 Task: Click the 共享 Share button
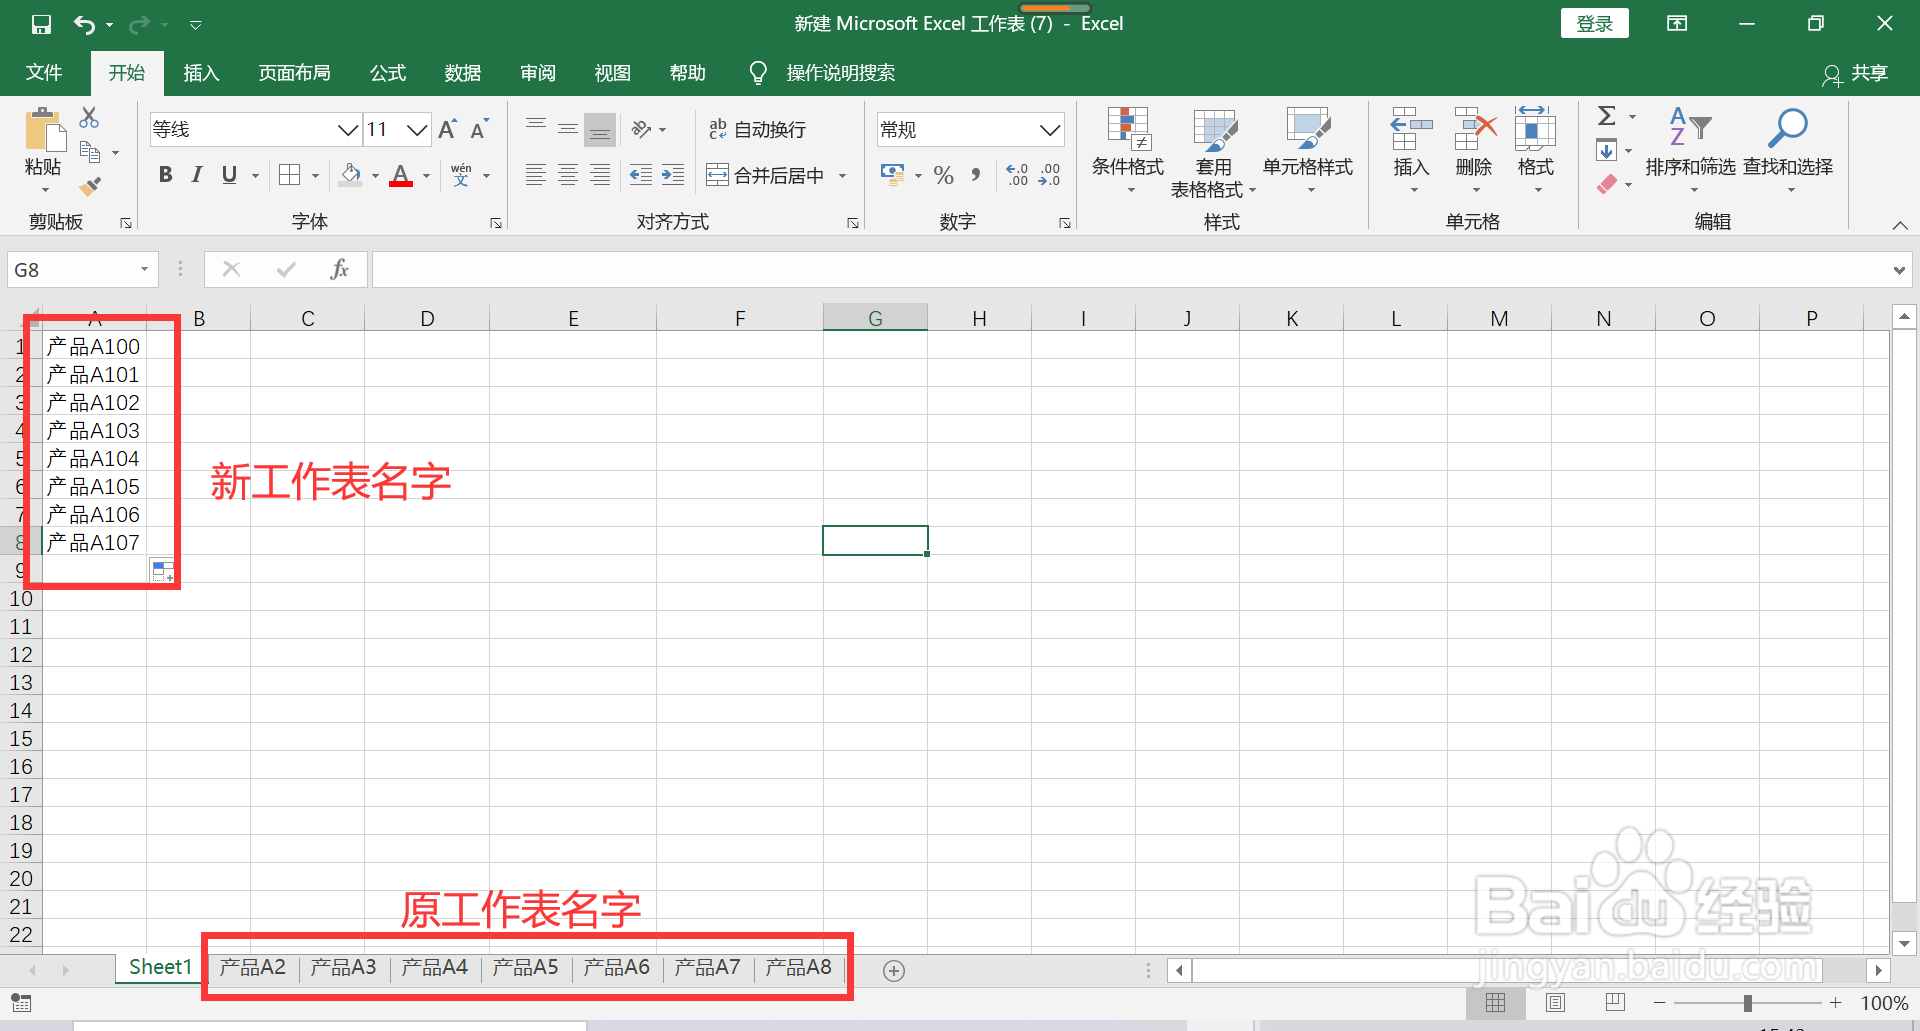point(1856,73)
